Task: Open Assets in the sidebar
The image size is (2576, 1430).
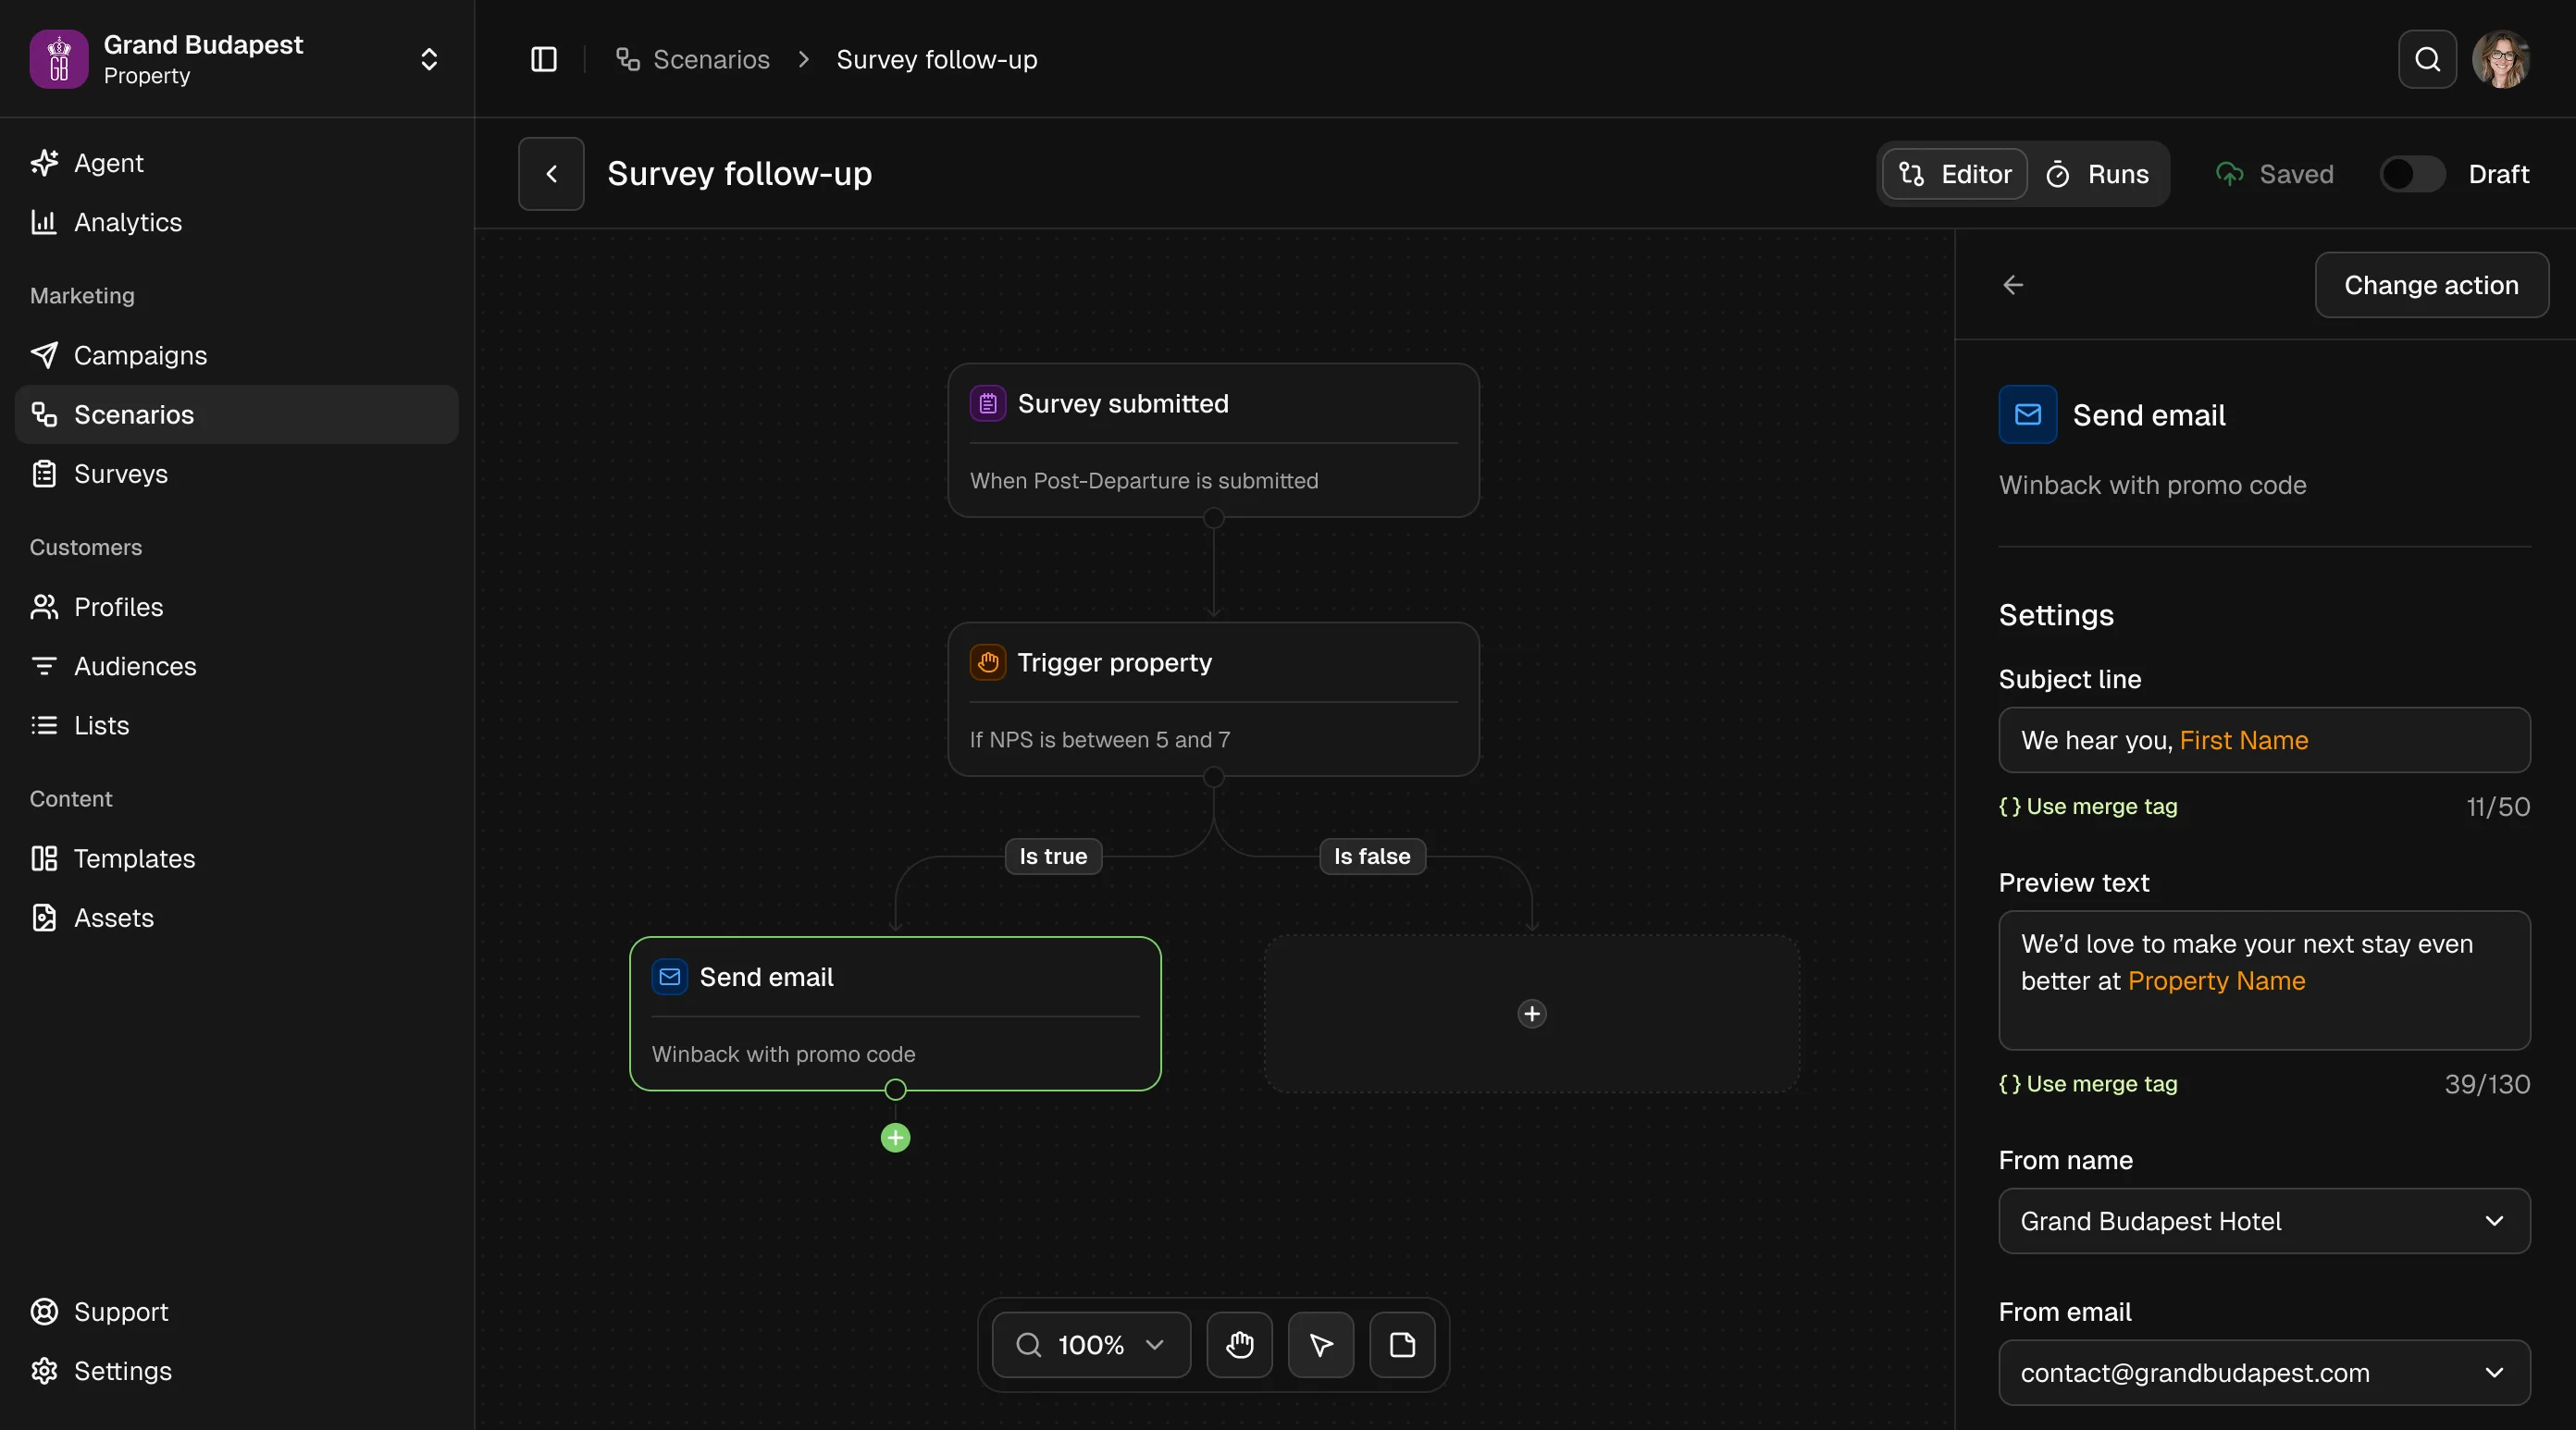Action: (236, 917)
